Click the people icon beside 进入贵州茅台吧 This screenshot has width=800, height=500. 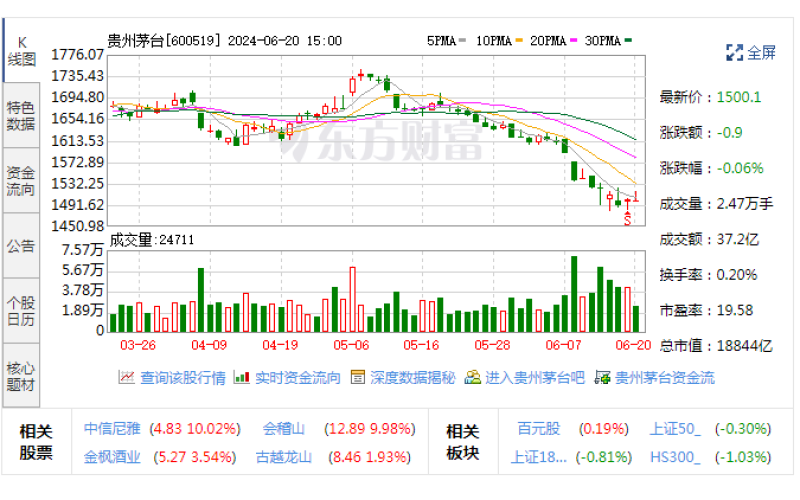[472, 378]
